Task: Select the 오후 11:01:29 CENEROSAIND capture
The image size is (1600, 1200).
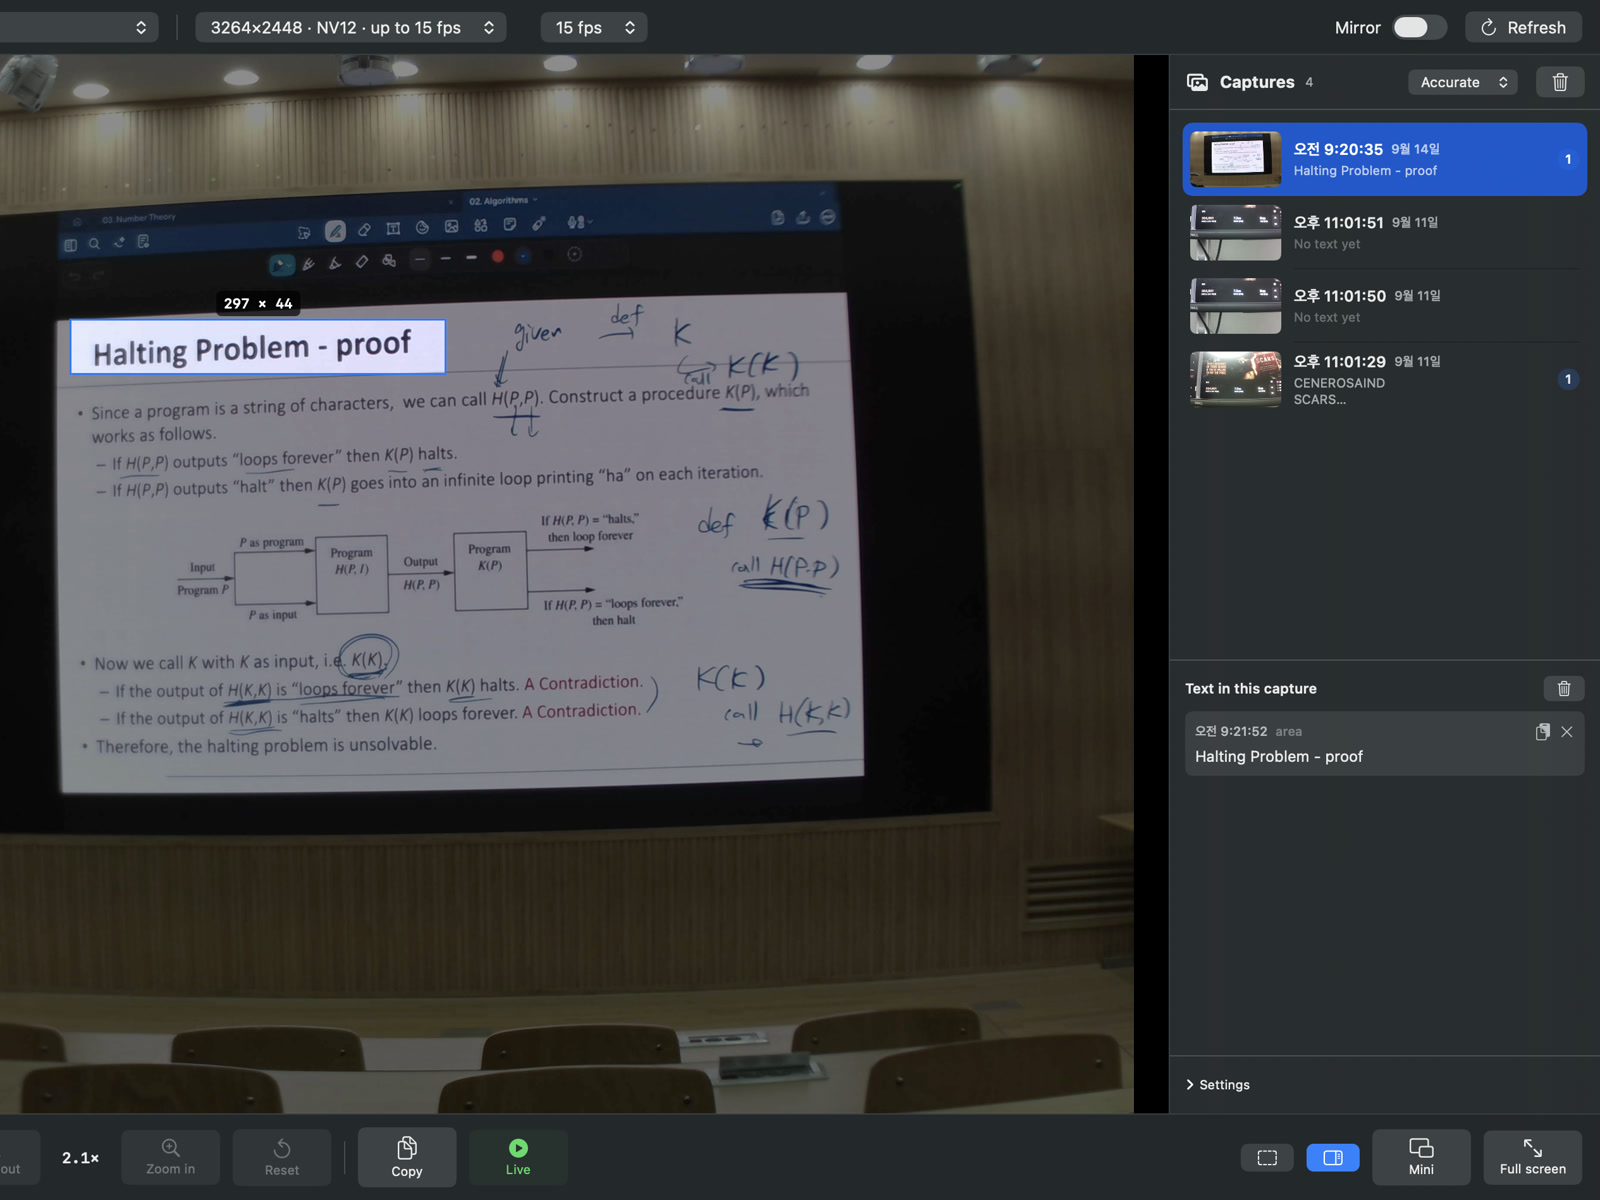Action: click(x=1384, y=379)
